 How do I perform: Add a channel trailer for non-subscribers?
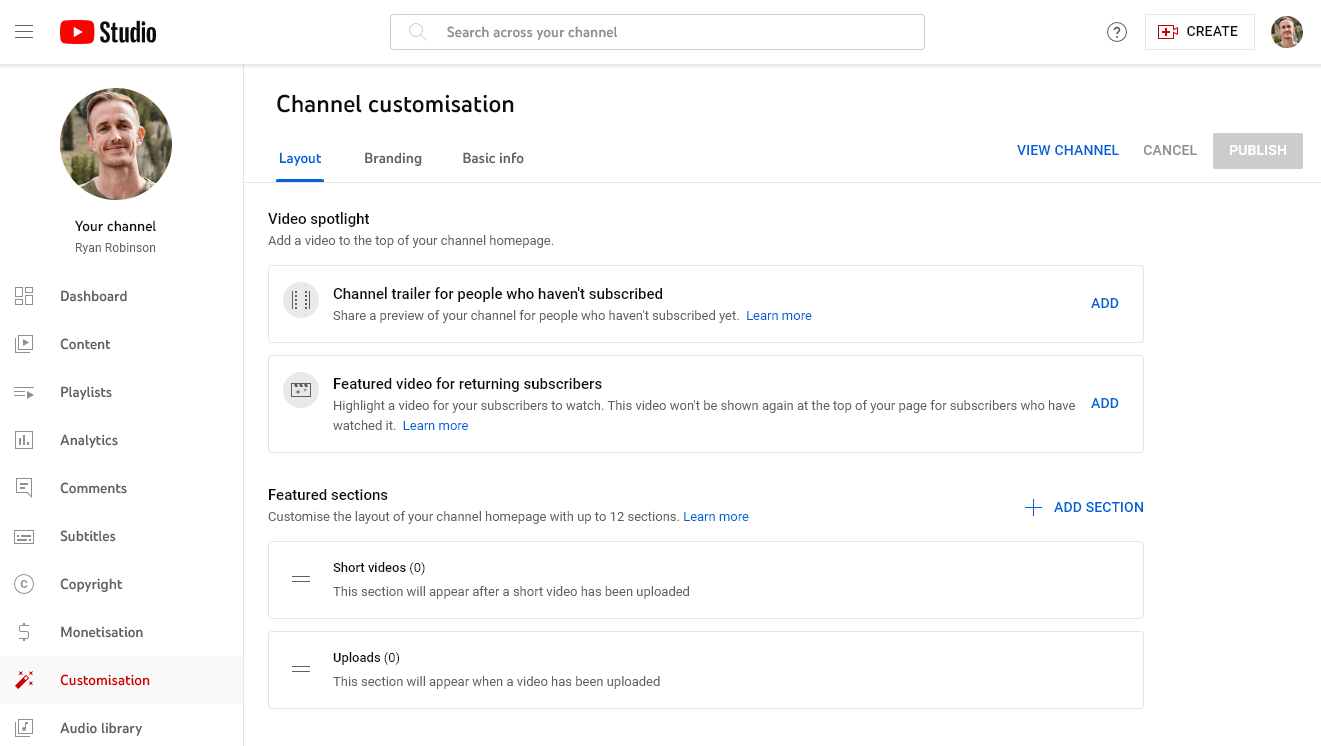click(1104, 303)
